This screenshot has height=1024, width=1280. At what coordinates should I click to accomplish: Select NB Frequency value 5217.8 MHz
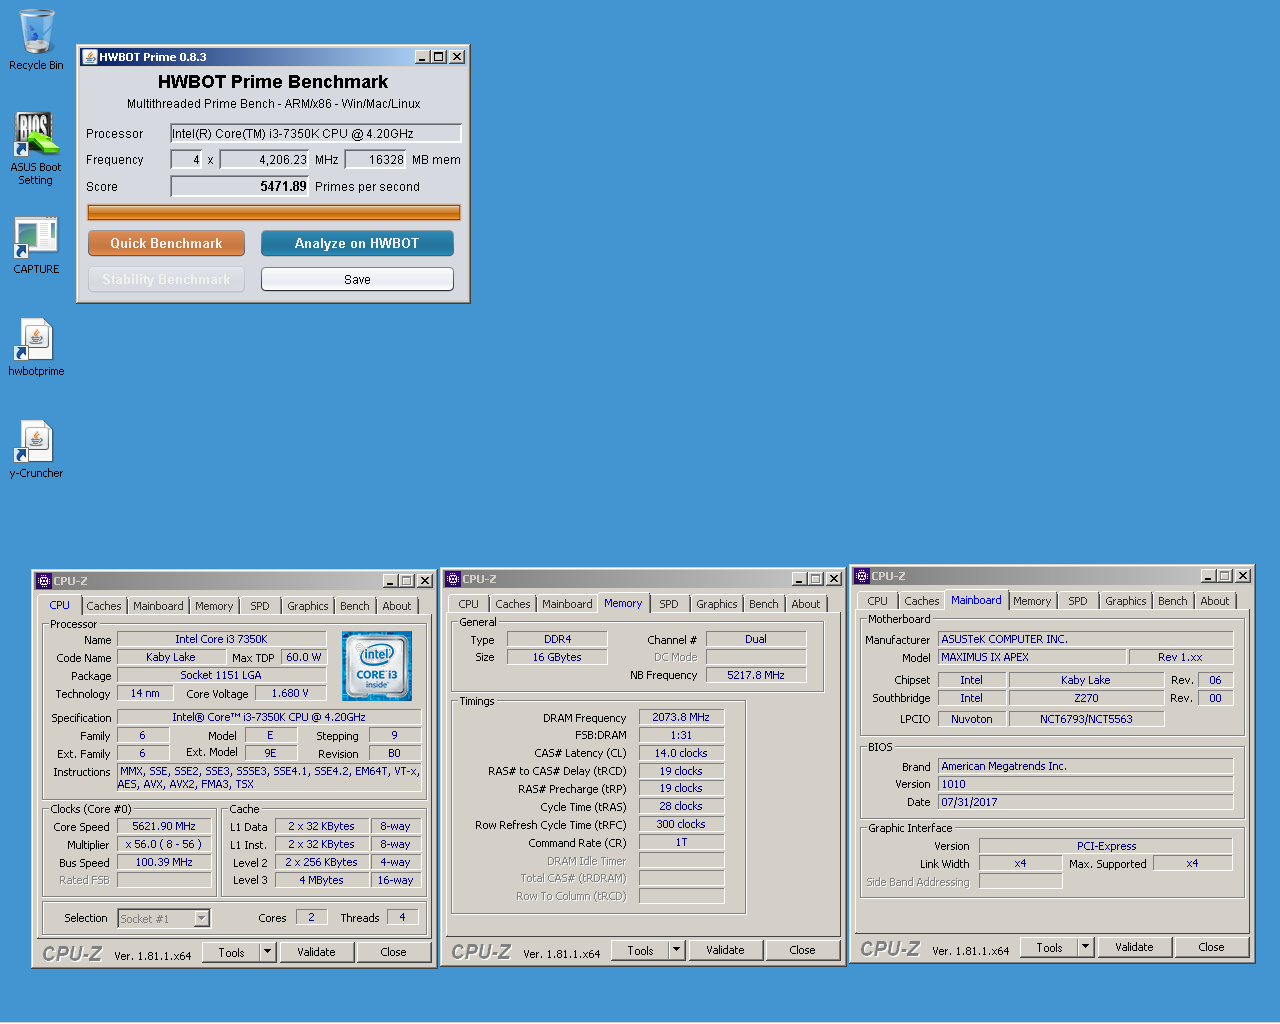(x=756, y=675)
